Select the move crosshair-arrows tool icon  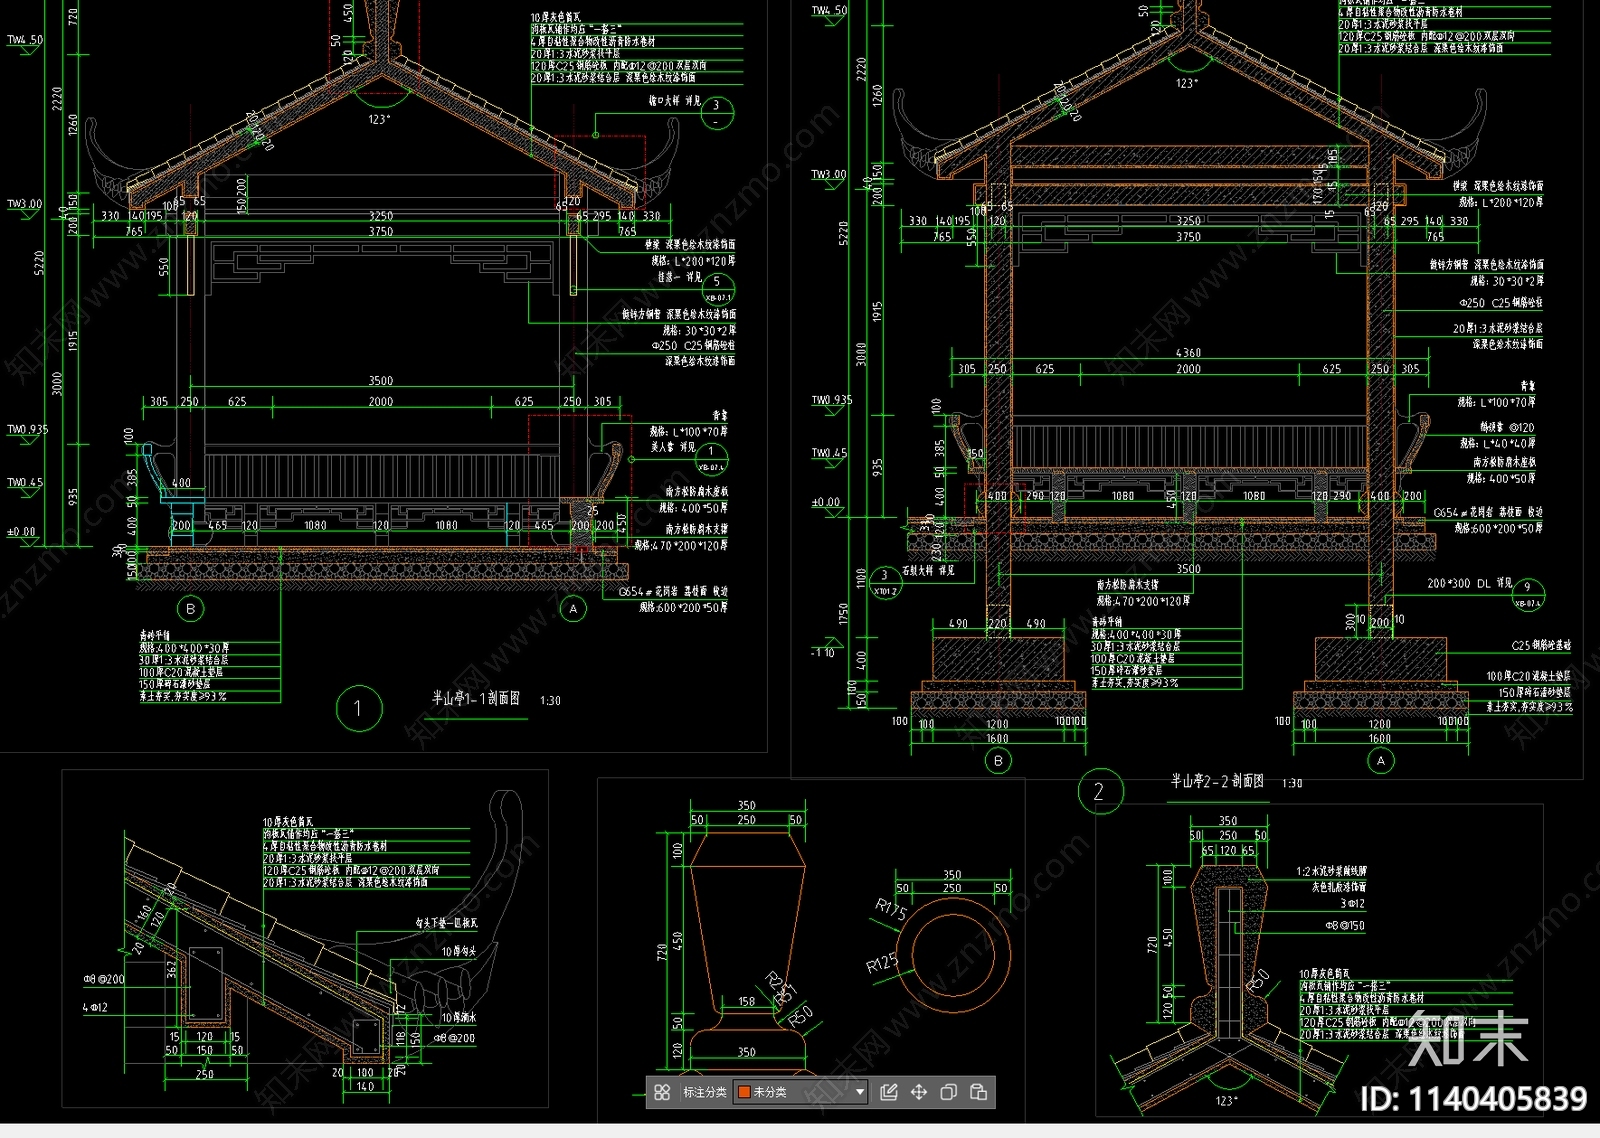(x=919, y=1092)
